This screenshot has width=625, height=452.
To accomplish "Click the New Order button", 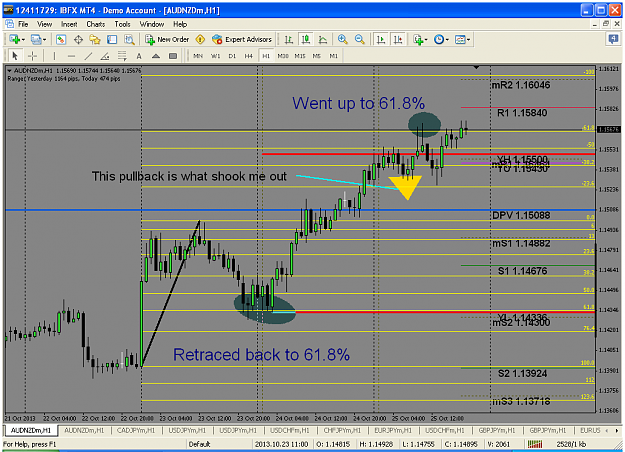I will pos(167,39).
